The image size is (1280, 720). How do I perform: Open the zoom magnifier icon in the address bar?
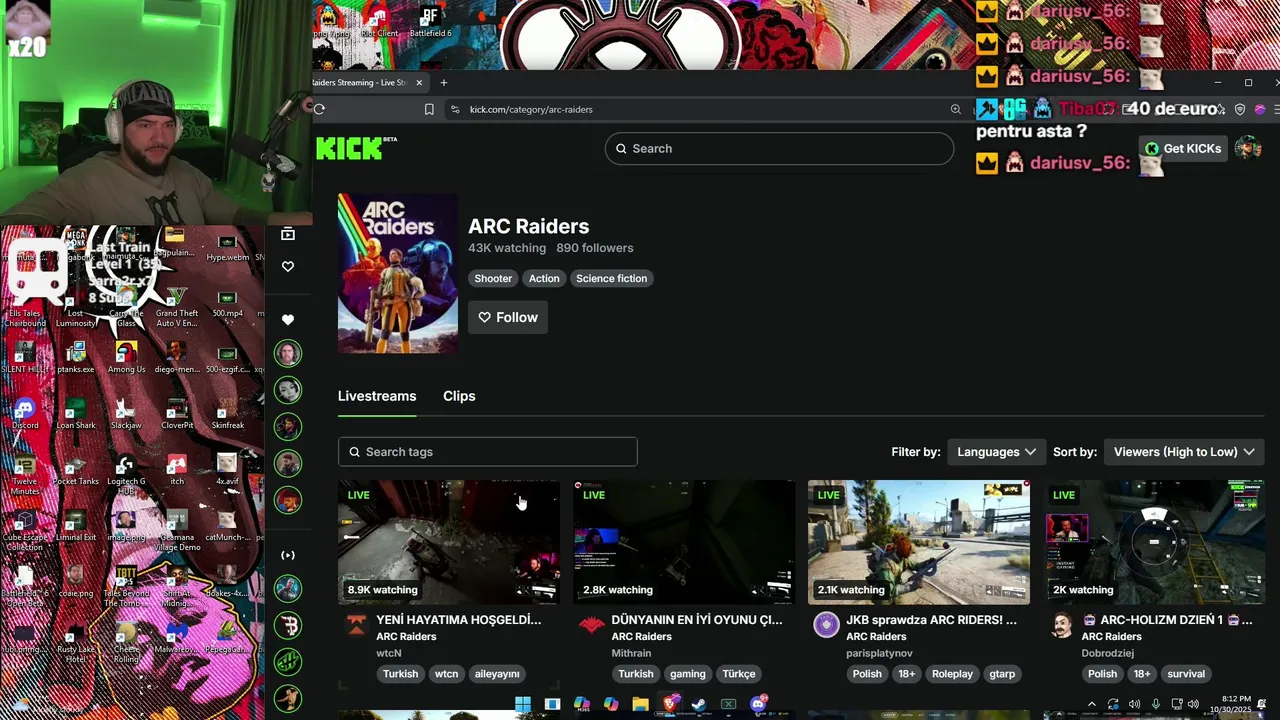coord(956,109)
